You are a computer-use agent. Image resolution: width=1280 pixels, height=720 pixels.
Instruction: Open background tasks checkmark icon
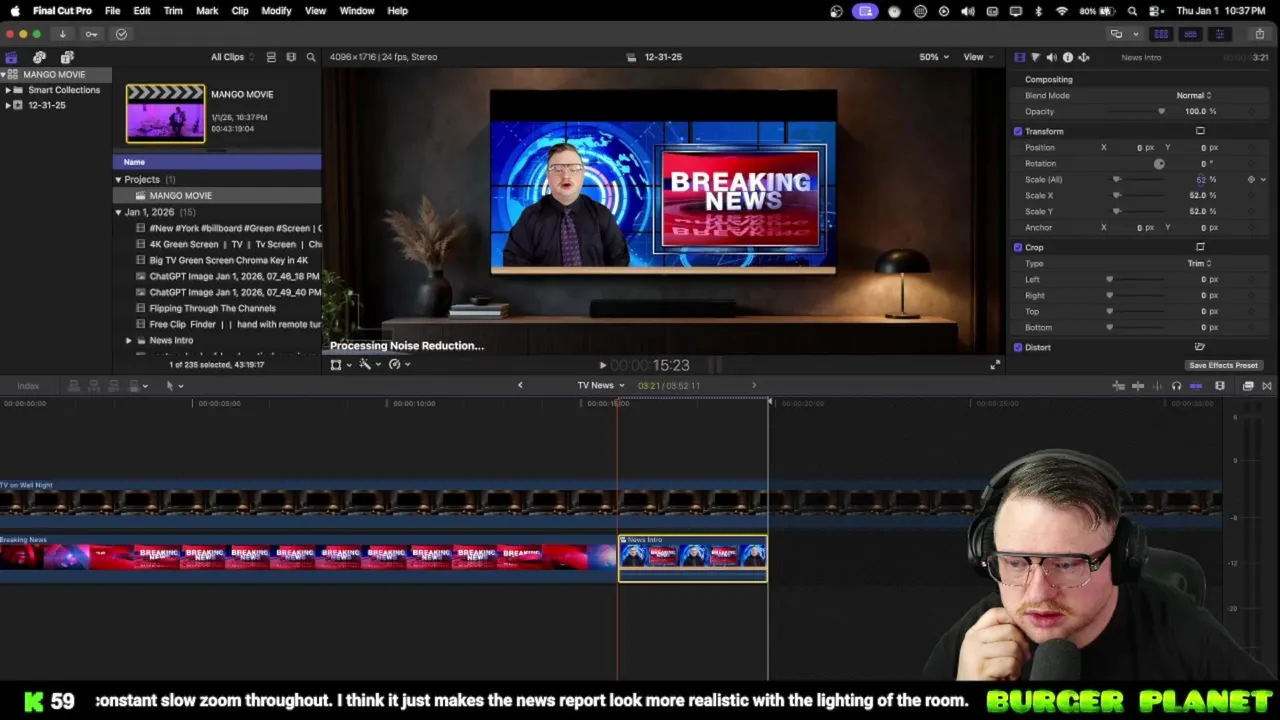coord(121,34)
